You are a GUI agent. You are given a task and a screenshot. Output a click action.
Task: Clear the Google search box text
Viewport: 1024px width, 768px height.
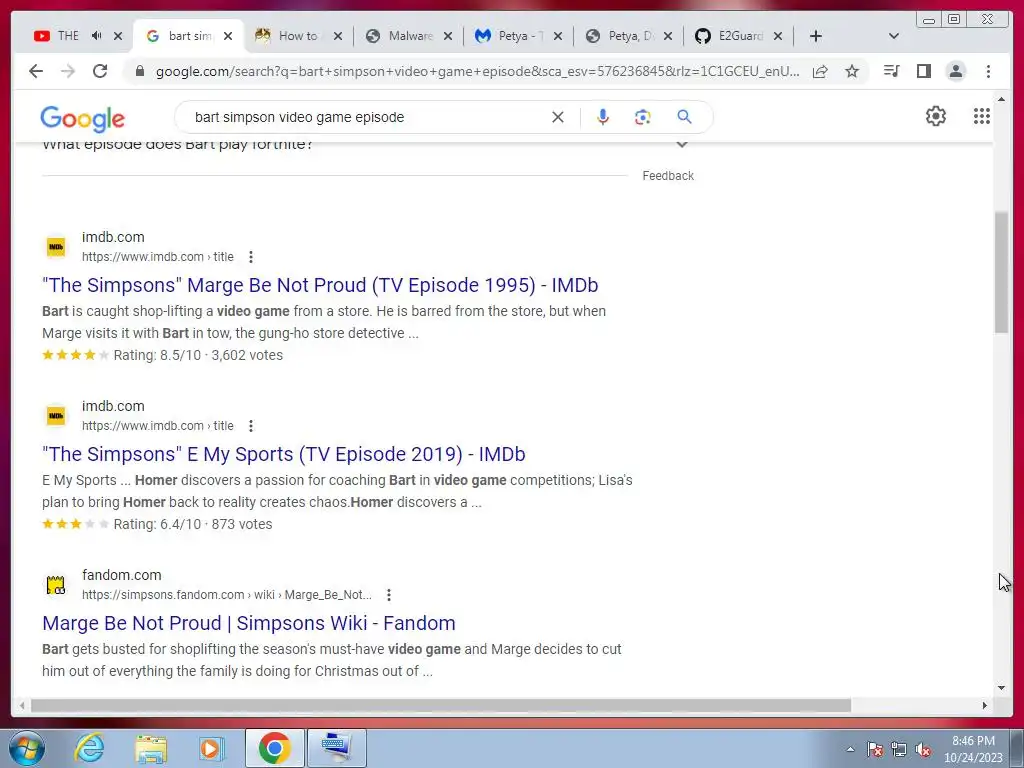click(x=558, y=117)
